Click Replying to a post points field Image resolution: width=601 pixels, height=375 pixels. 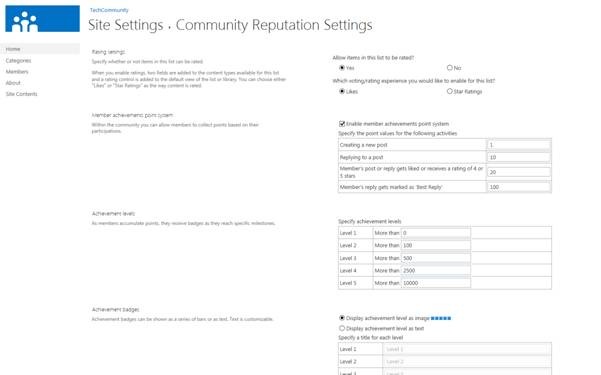click(519, 157)
